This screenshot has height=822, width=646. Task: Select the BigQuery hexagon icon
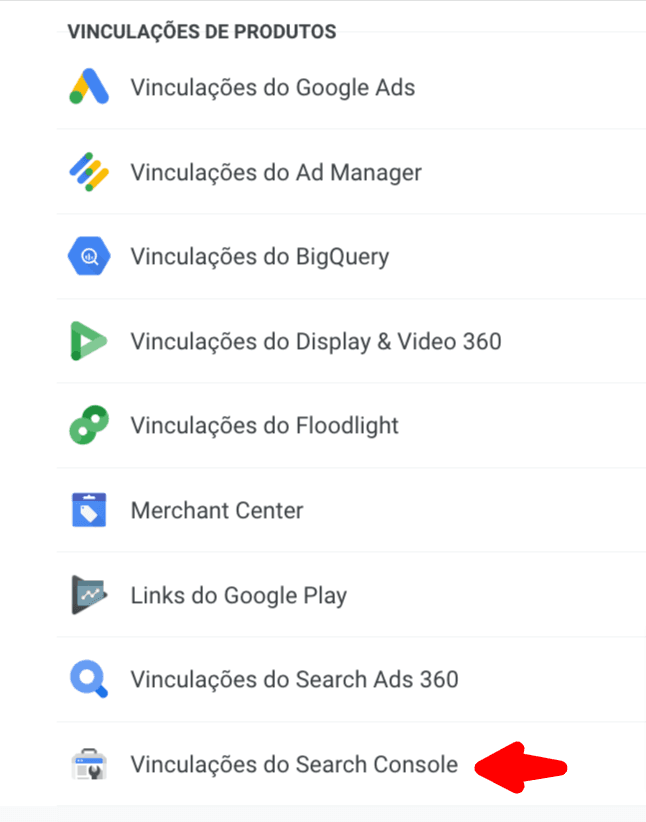pyautogui.click(x=89, y=256)
